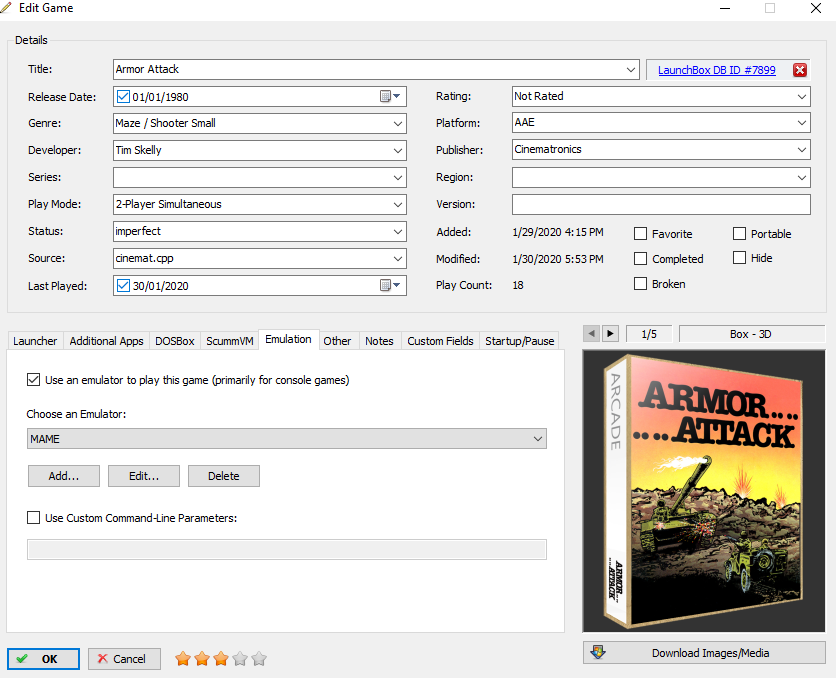Image resolution: width=836 pixels, height=678 pixels.
Task: Set rating to five stars
Action: pyautogui.click(x=259, y=659)
